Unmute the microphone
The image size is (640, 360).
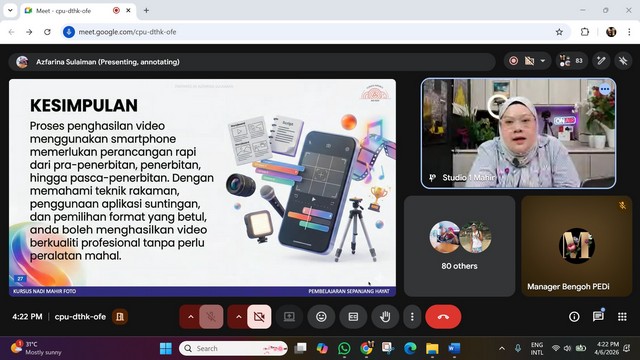pos(211,317)
